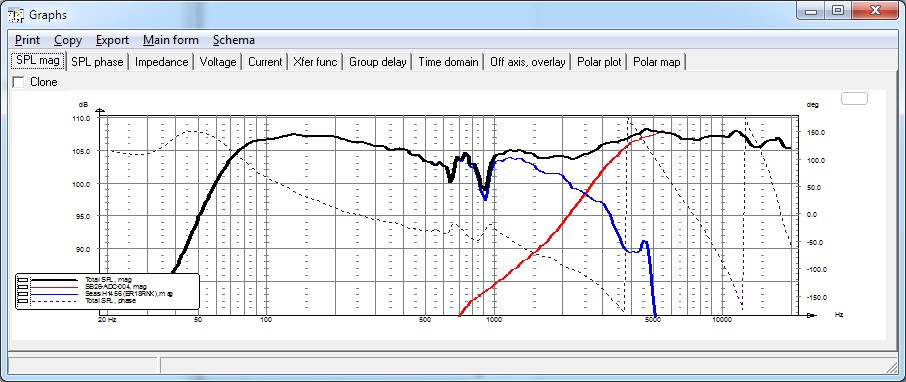Open the Copy menu

point(68,40)
